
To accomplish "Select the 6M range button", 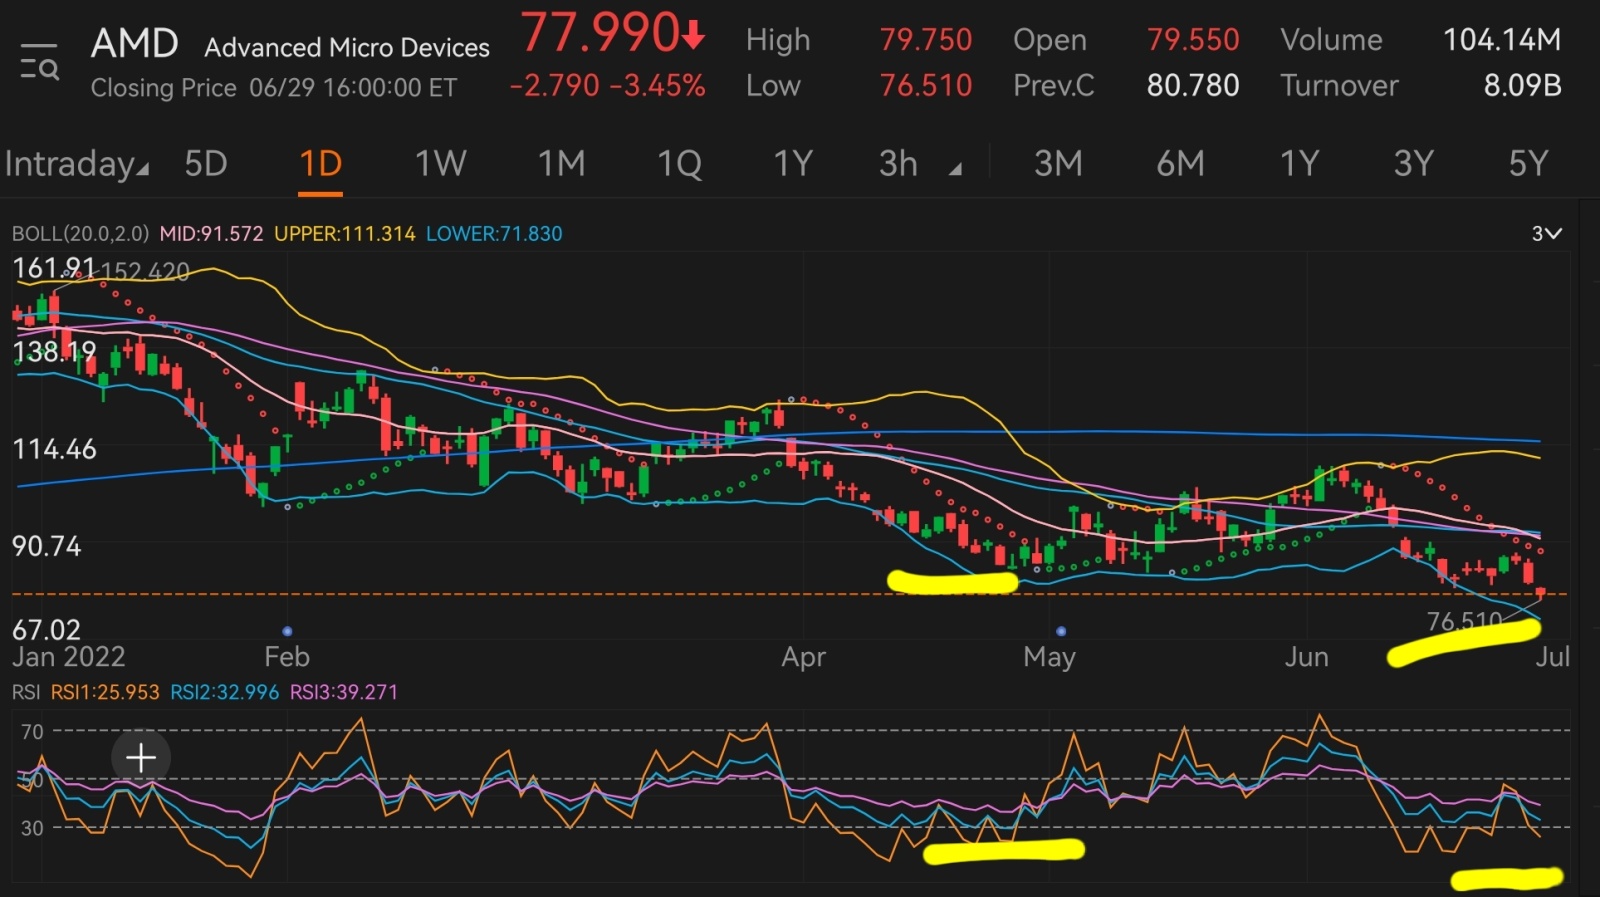I will tap(1181, 163).
